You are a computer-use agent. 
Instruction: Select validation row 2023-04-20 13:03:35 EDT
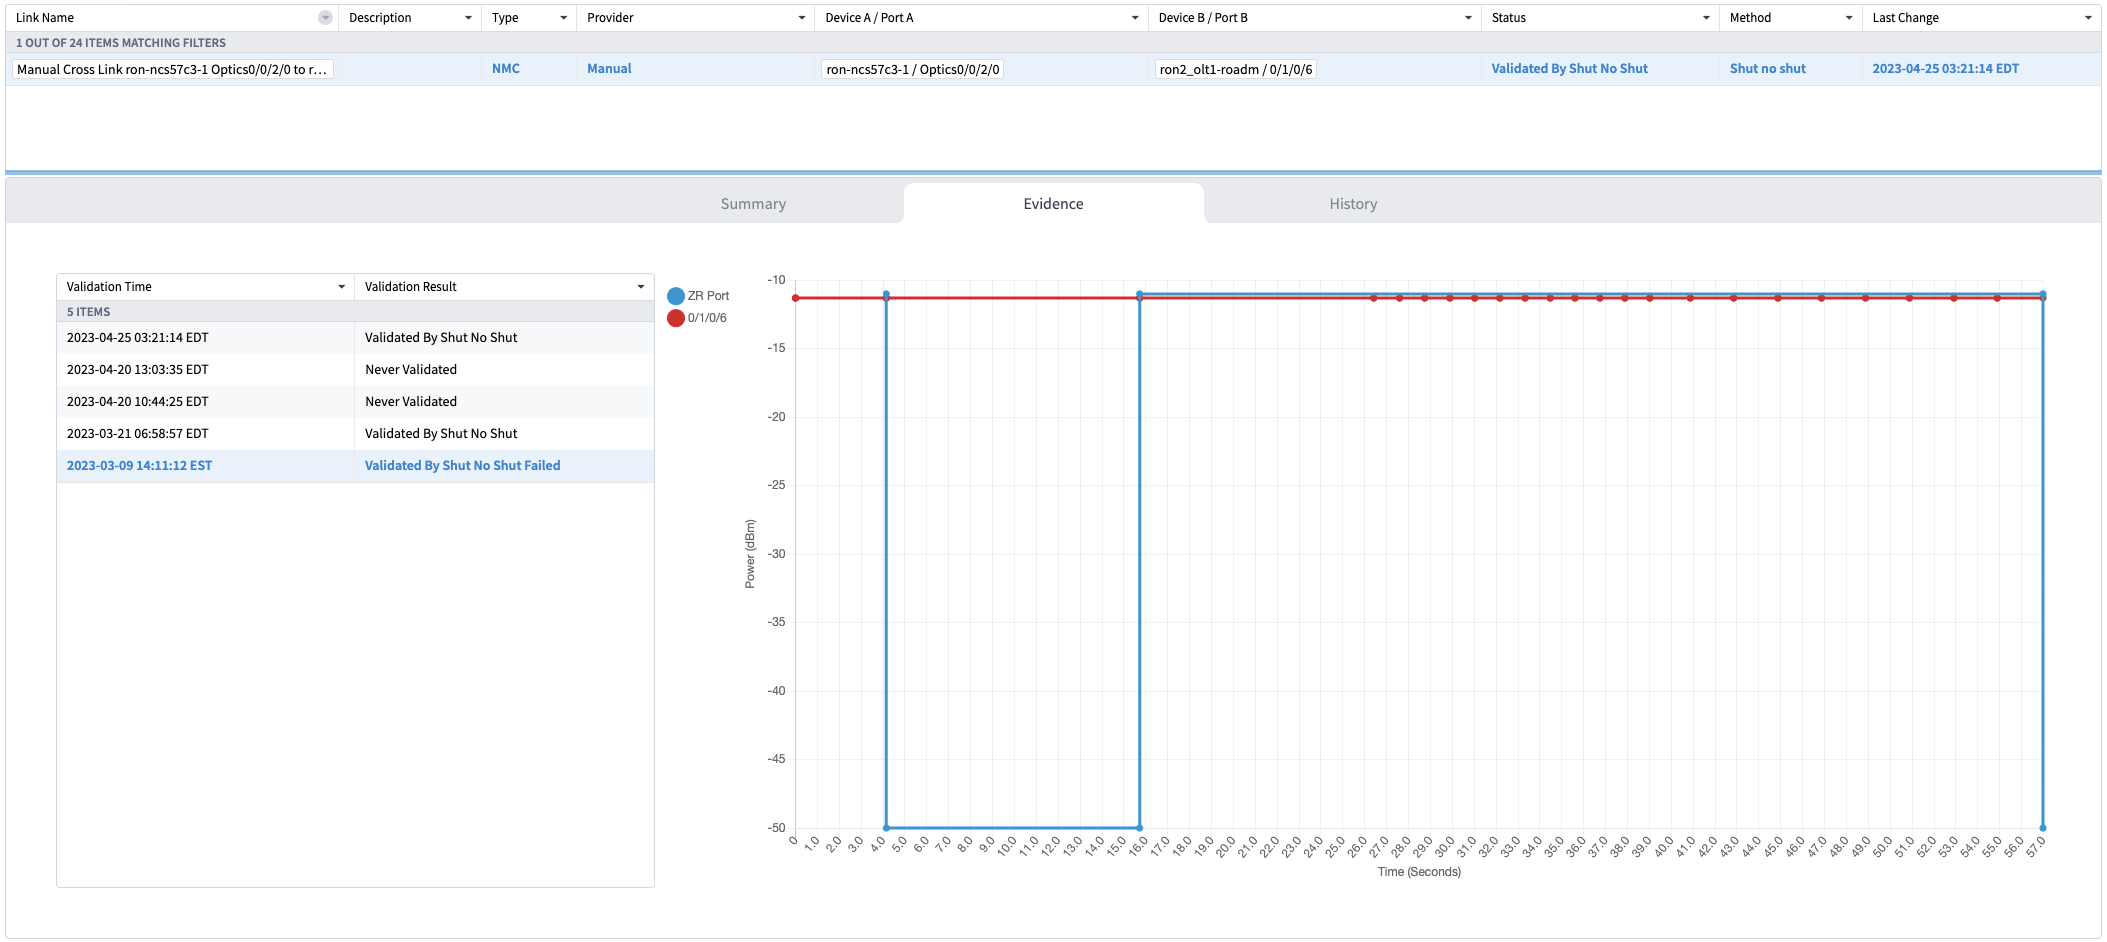[355, 370]
